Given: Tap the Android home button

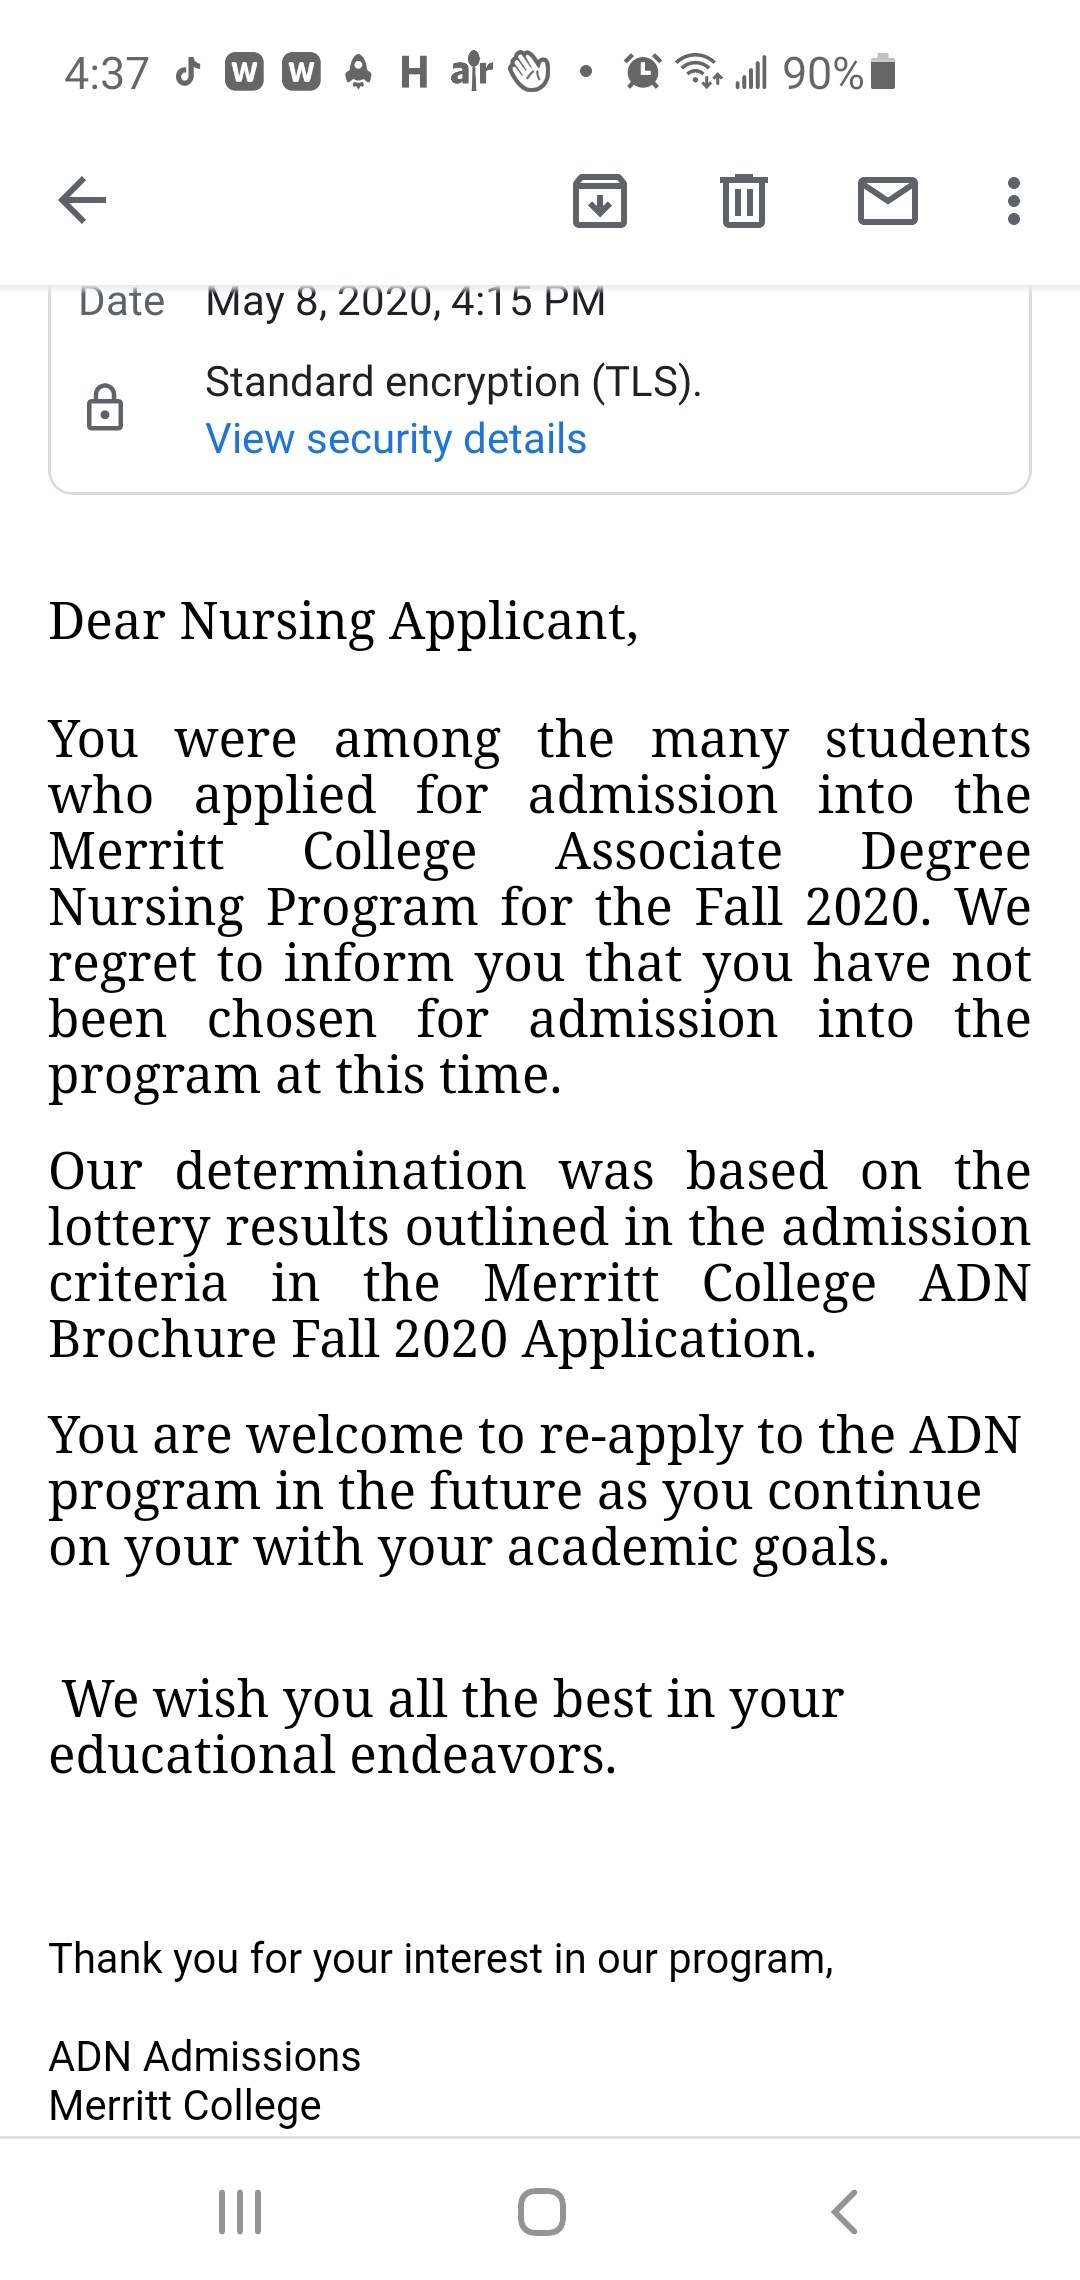Looking at the screenshot, I should click(x=542, y=2212).
